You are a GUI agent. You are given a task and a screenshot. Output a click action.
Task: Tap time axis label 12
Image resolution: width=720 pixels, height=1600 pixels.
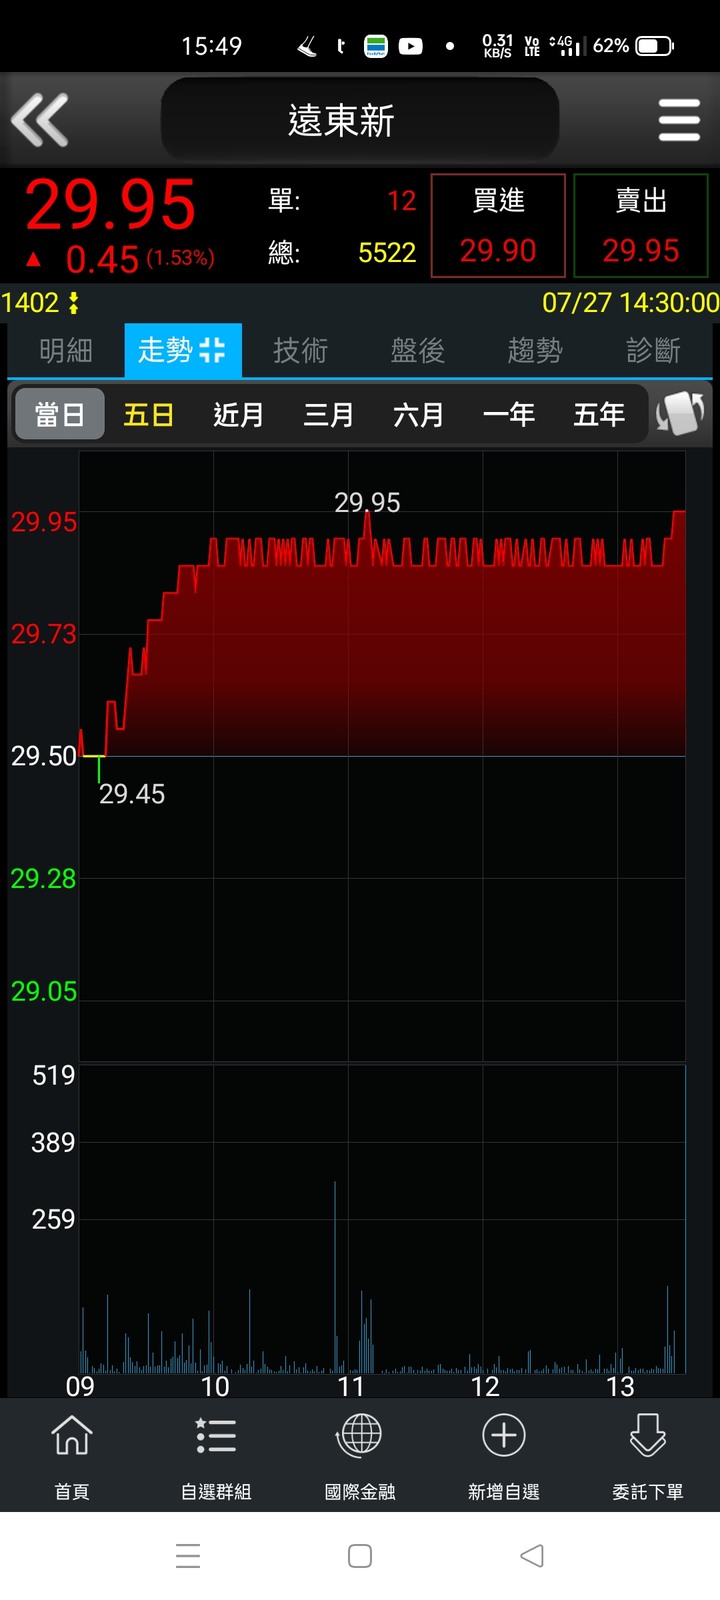pyautogui.click(x=485, y=1386)
